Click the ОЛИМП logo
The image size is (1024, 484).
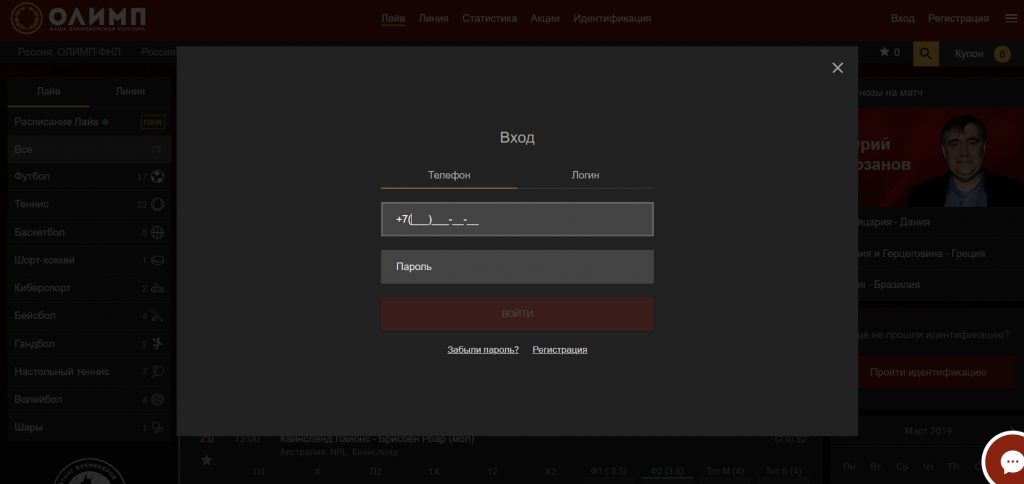click(x=78, y=18)
